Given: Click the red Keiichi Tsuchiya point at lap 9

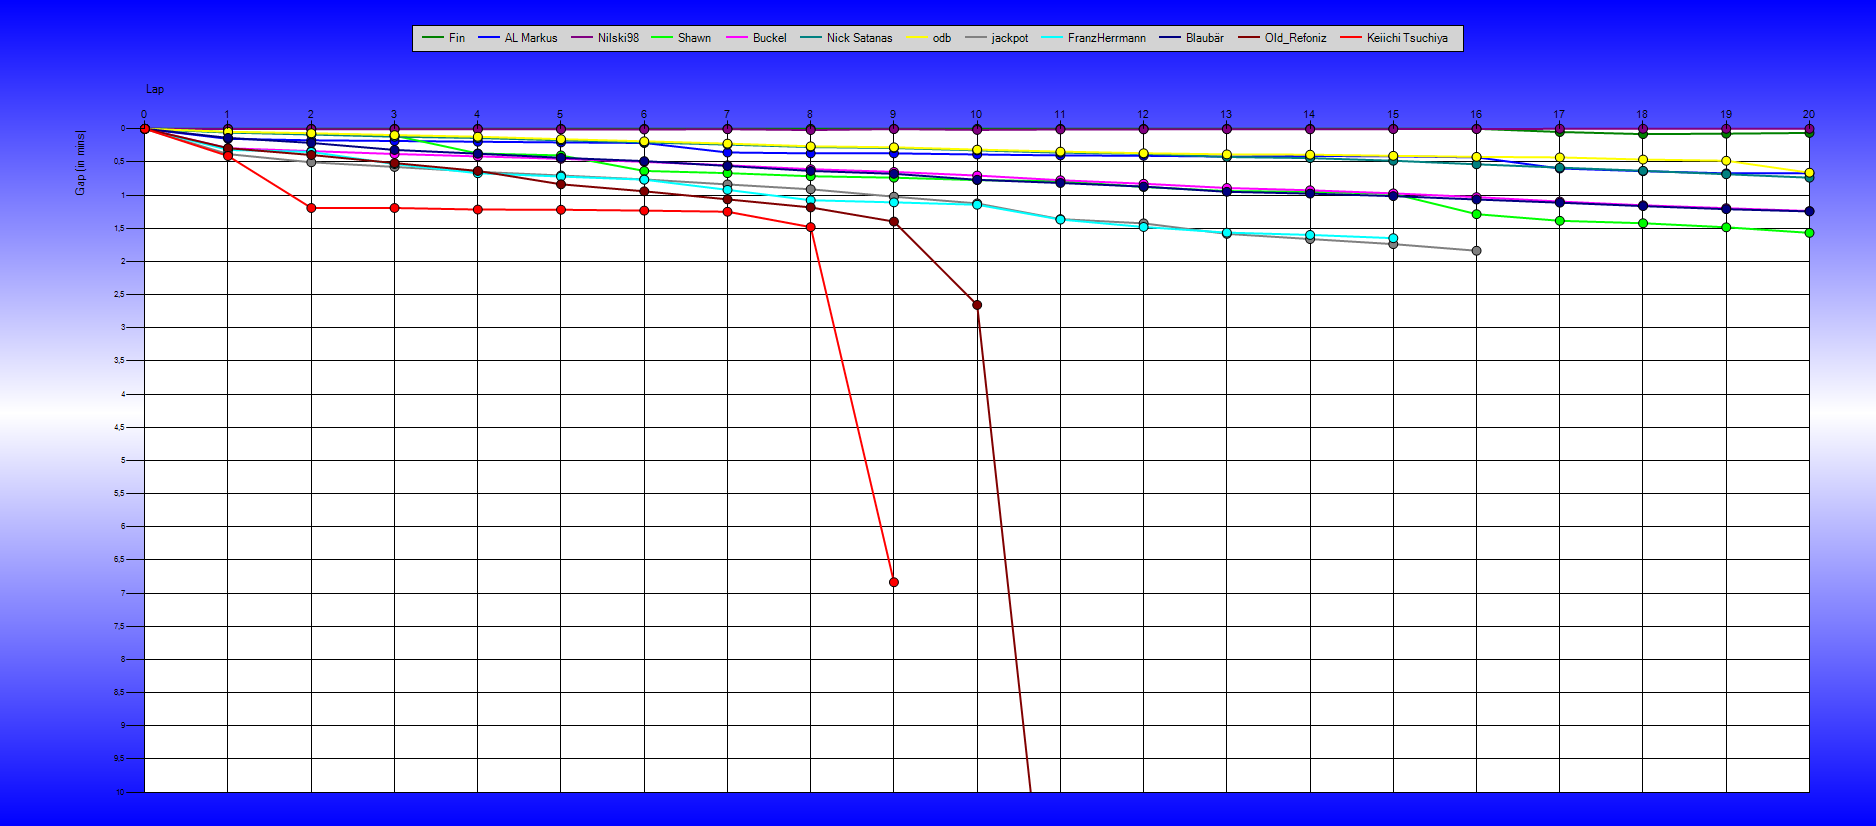Looking at the screenshot, I should 894,582.
